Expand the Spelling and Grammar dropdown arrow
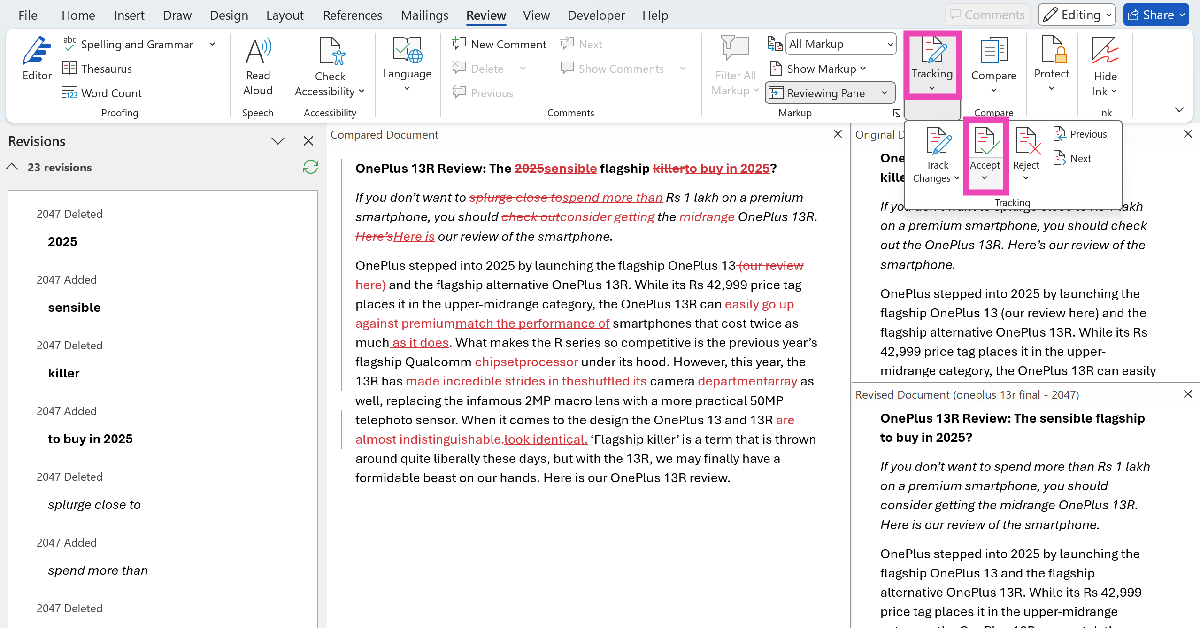This screenshot has width=1200, height=628. [x=212, y=44]
